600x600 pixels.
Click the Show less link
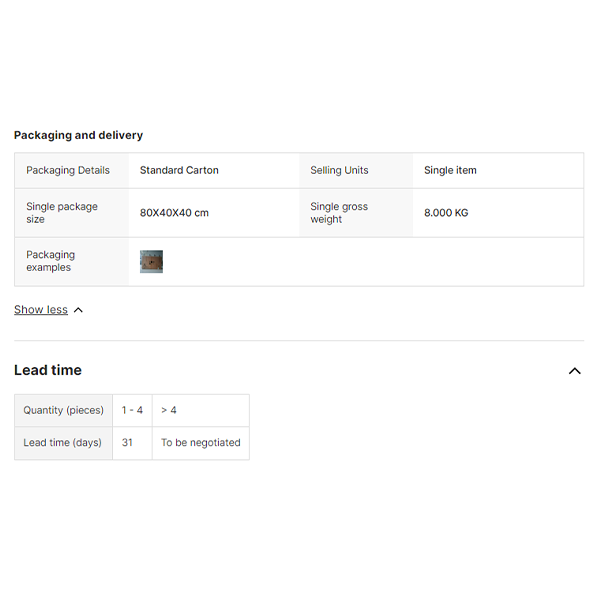coord(41,310)
